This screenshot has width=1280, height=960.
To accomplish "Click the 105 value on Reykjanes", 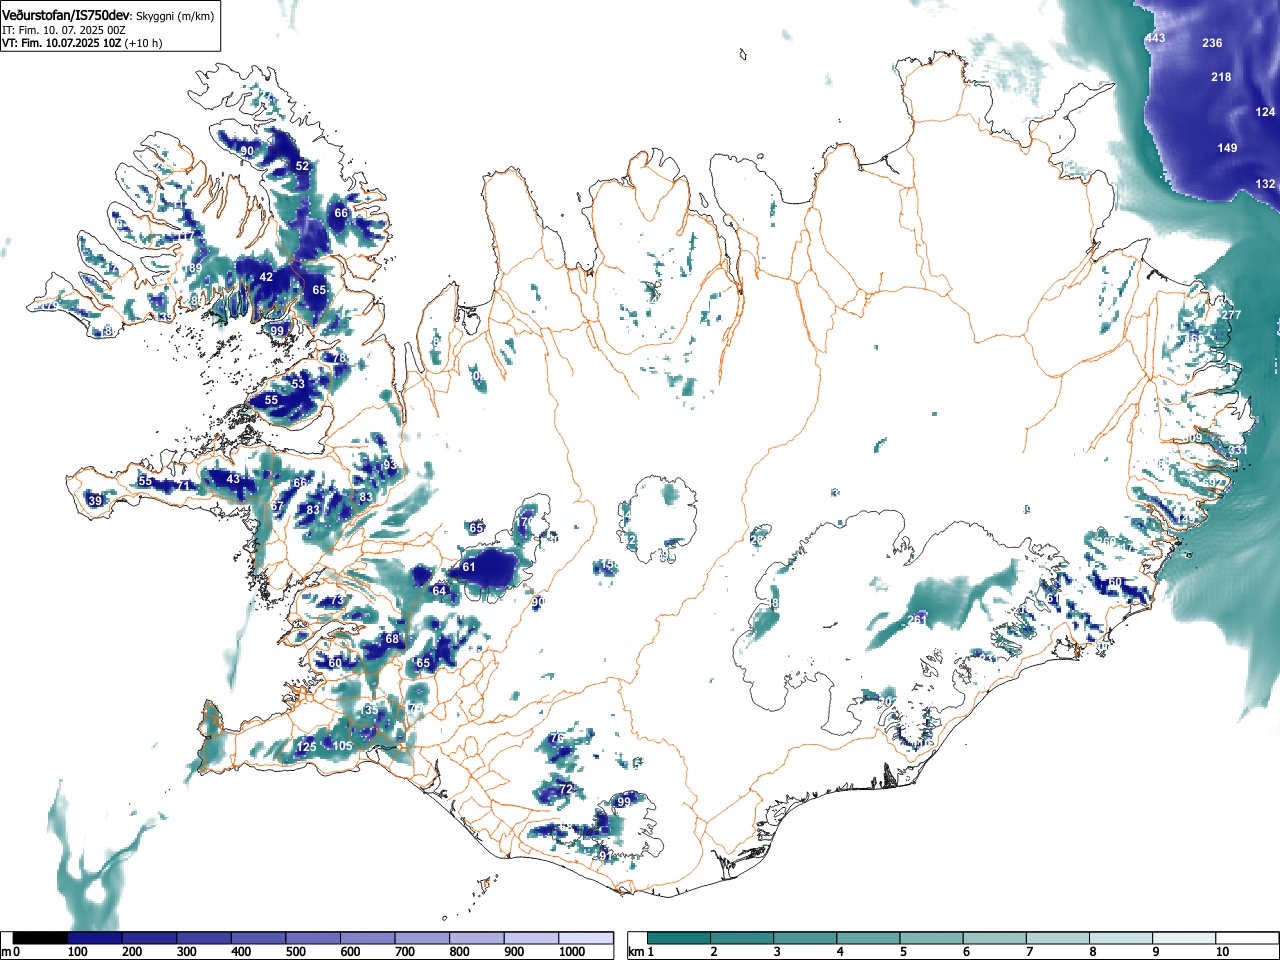I will point(342,746).
